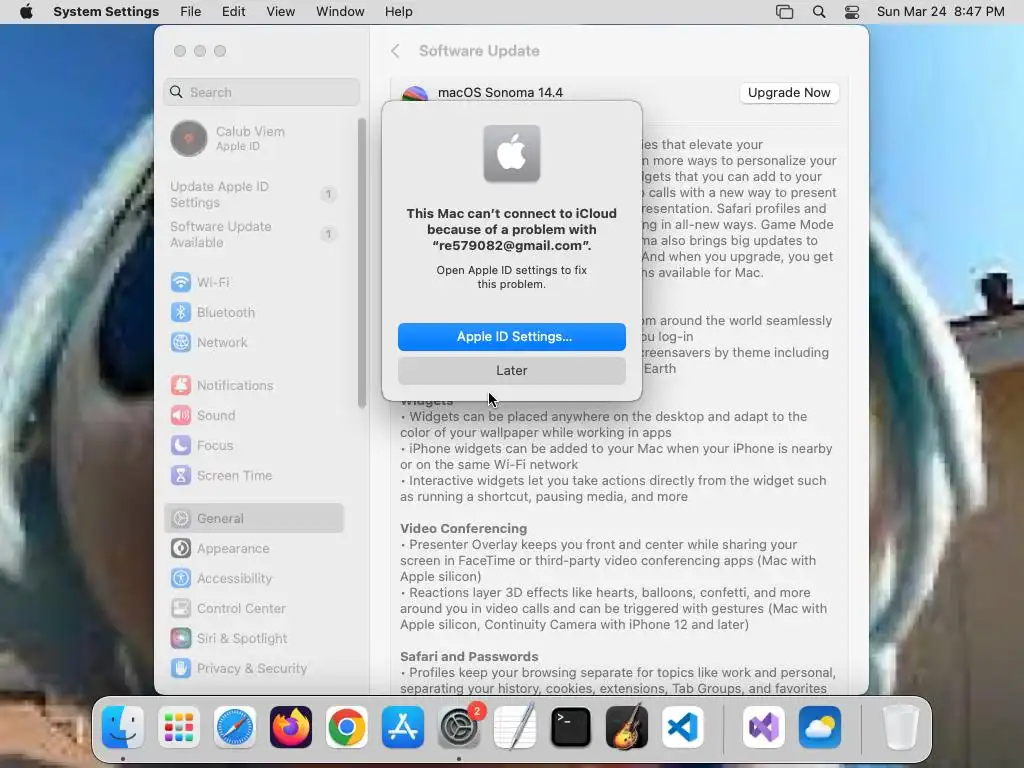Open Control Center settings pane
This screenshot has width=1024, height=768.
[x=254, y=609]
